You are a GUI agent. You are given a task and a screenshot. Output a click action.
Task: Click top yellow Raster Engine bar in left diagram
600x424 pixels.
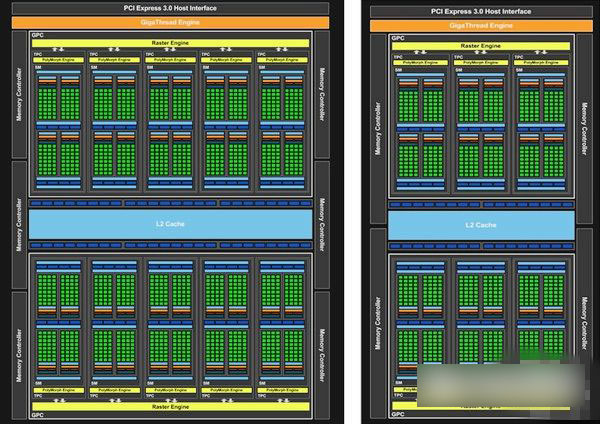(x=170, y=44)
